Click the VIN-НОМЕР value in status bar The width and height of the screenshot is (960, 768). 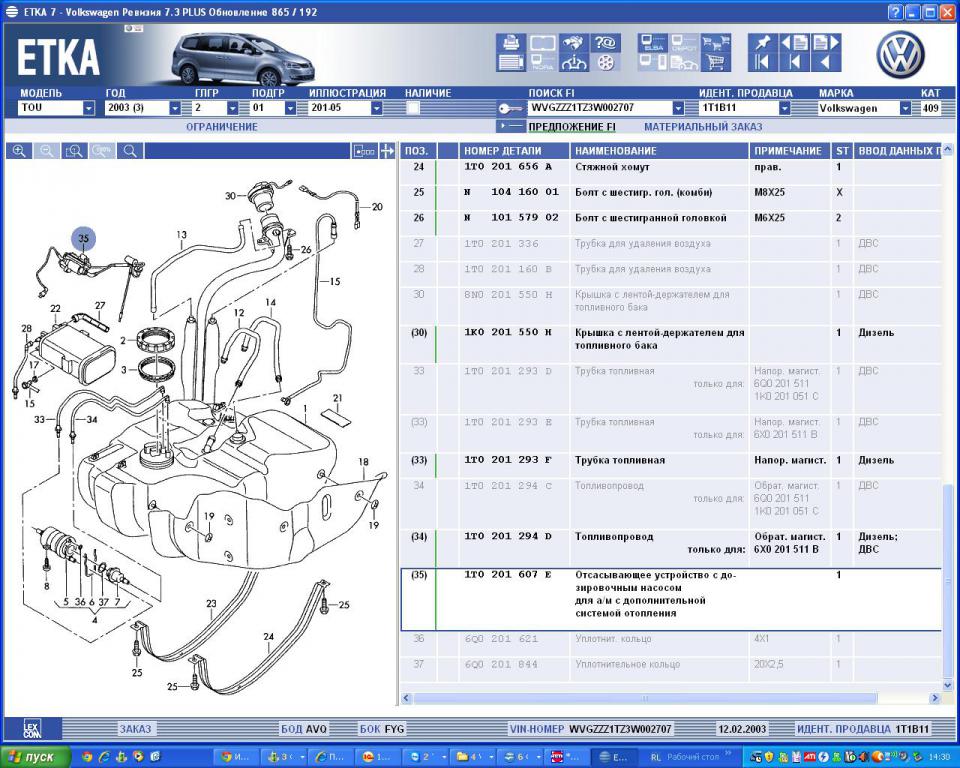pos(620,729)
